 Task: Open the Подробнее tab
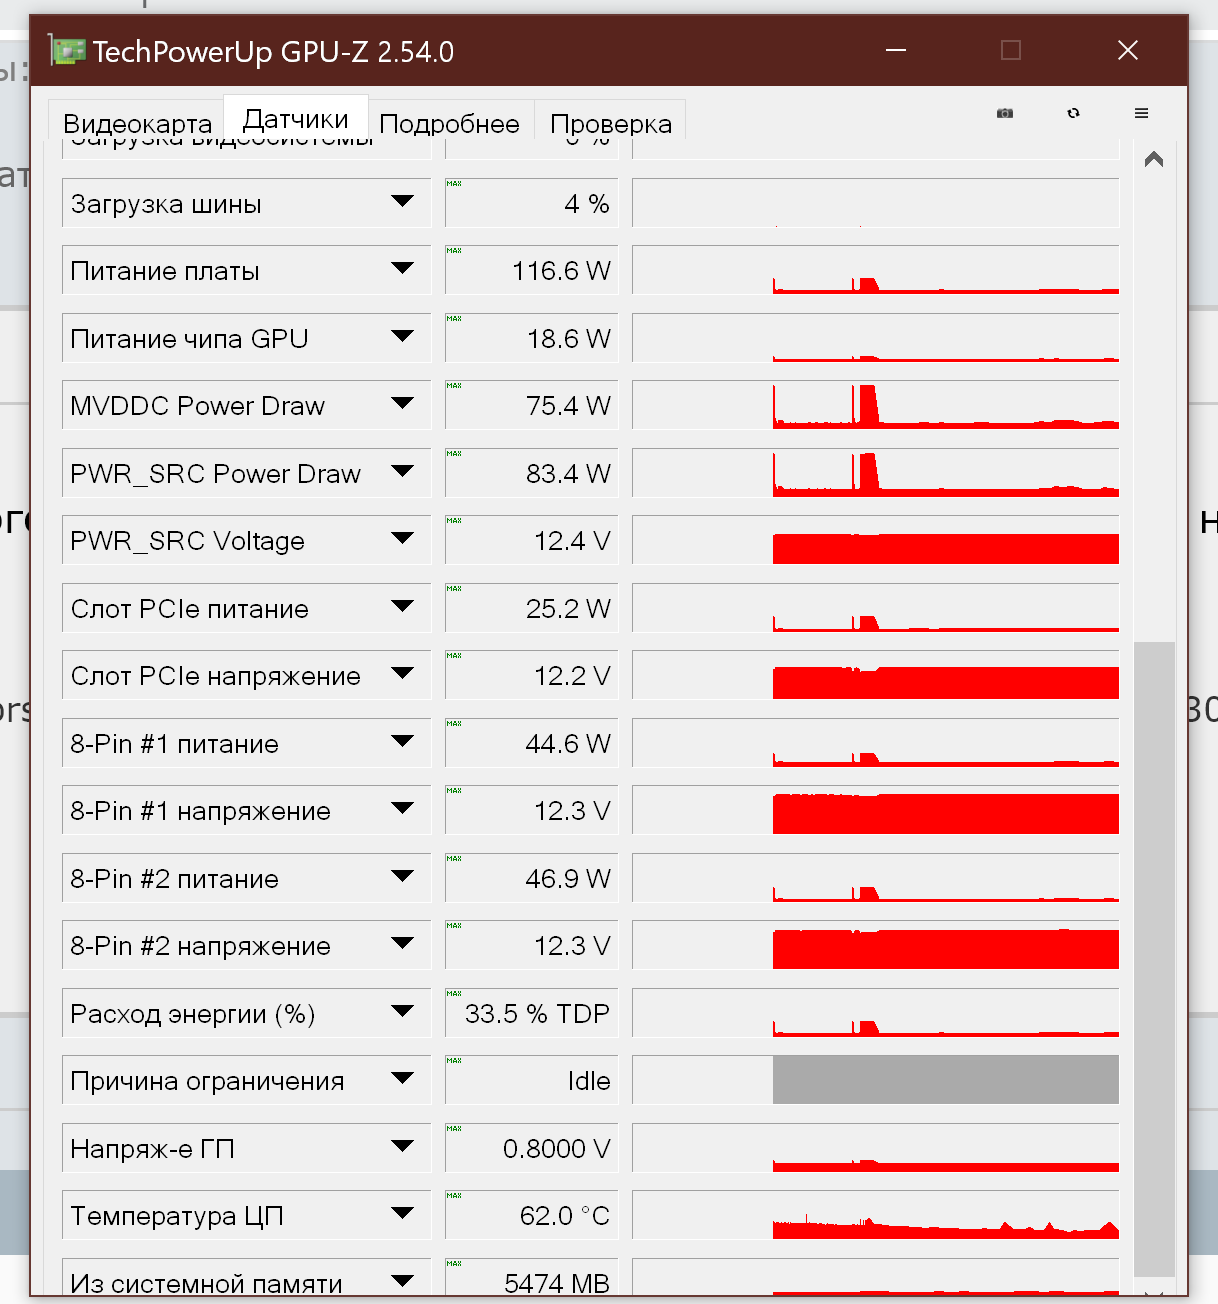tap(450, 123)
